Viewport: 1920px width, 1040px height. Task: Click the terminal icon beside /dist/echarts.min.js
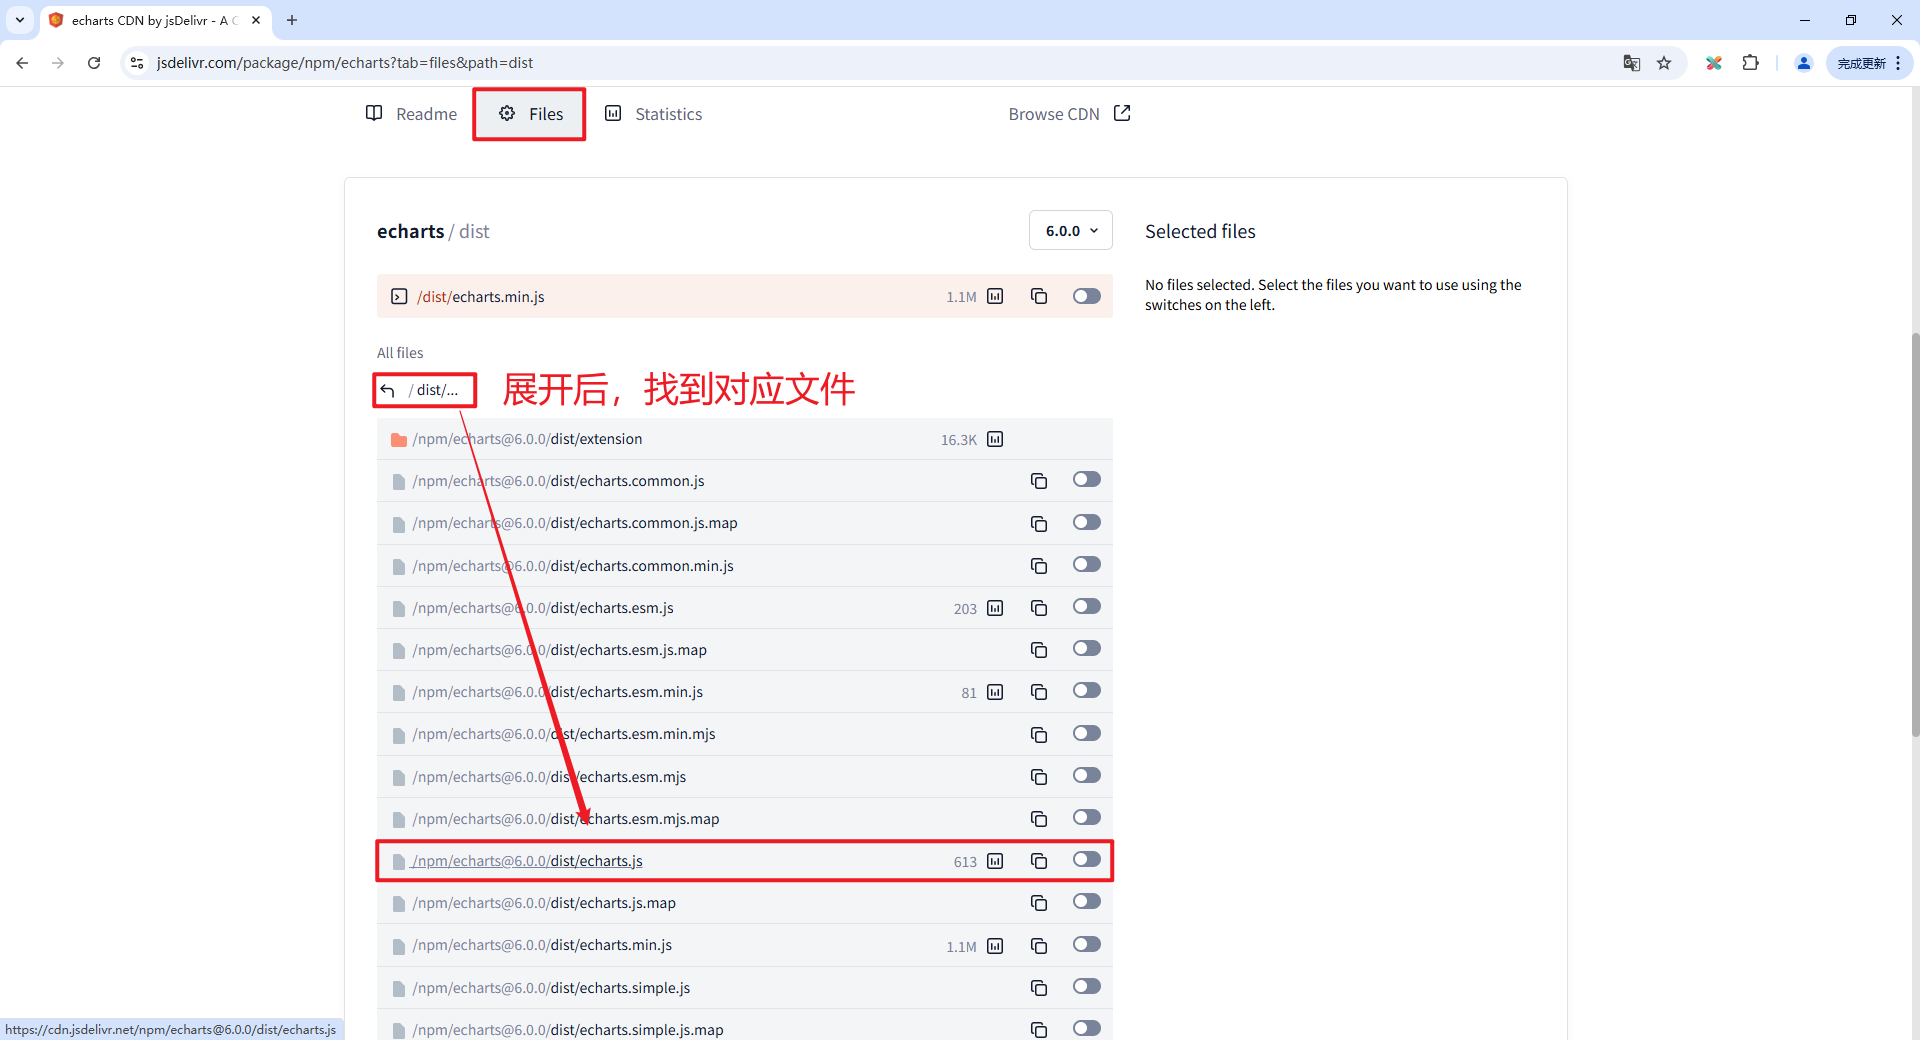tap(399, 296)
